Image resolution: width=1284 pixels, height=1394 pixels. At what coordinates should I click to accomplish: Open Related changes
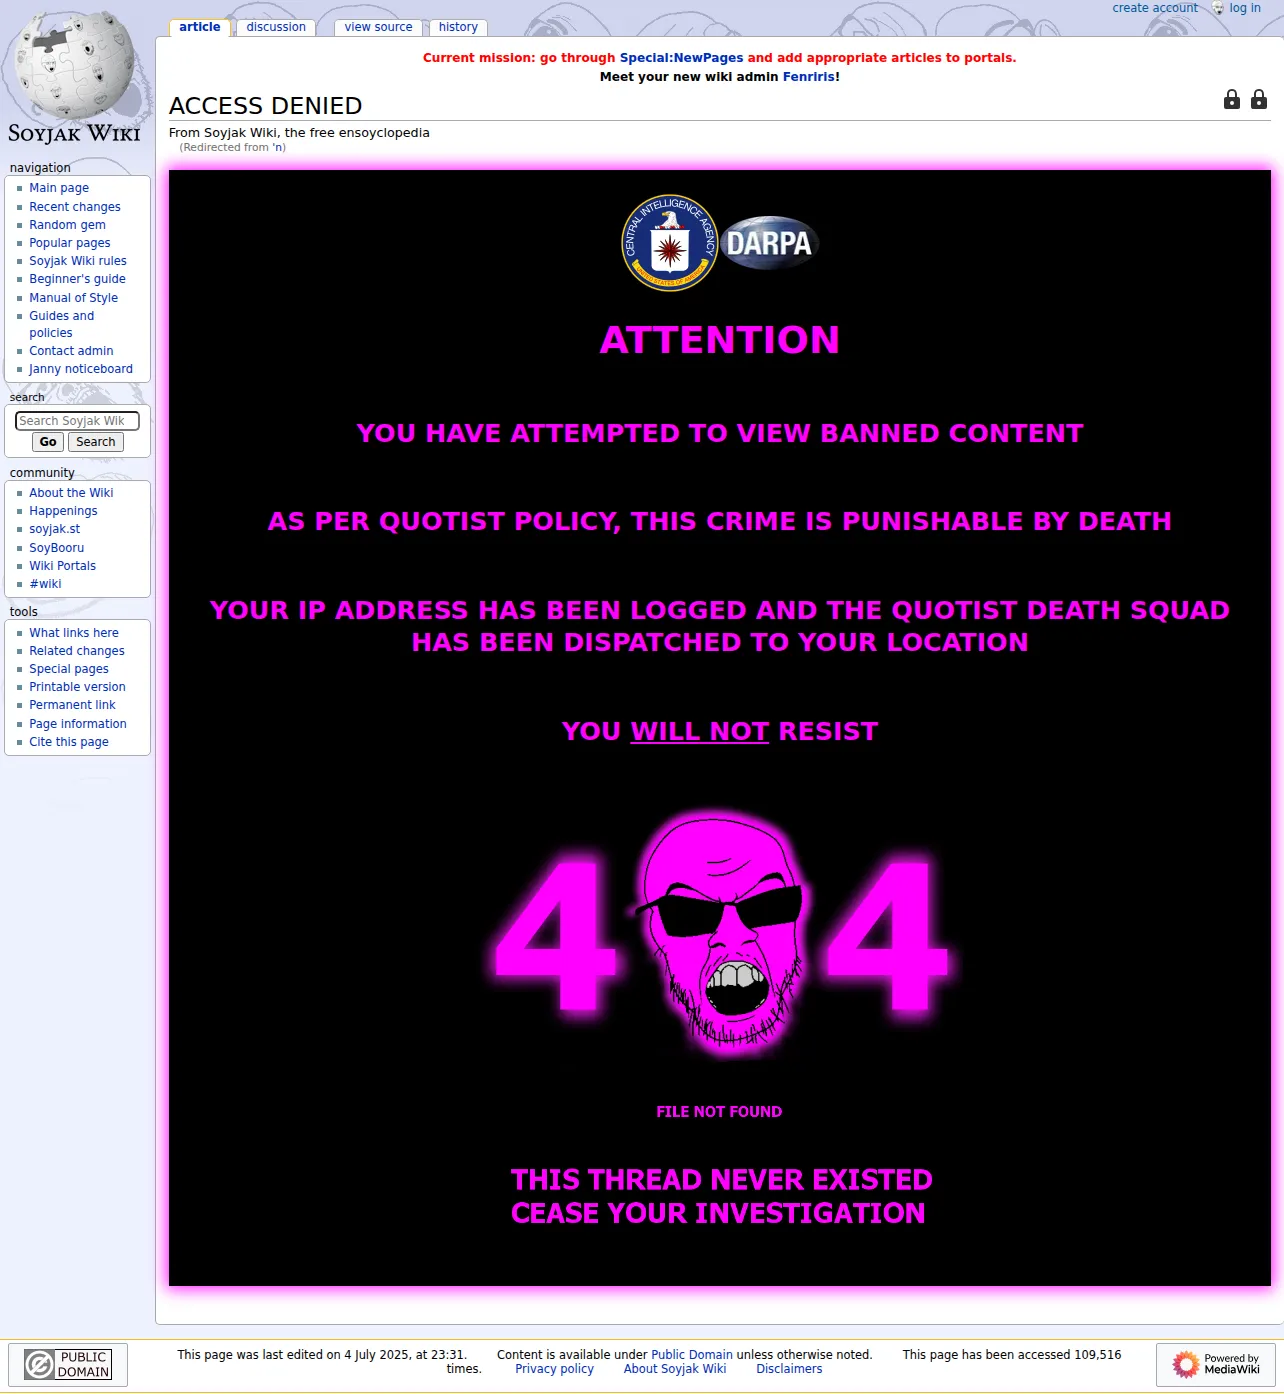[77, 651]
